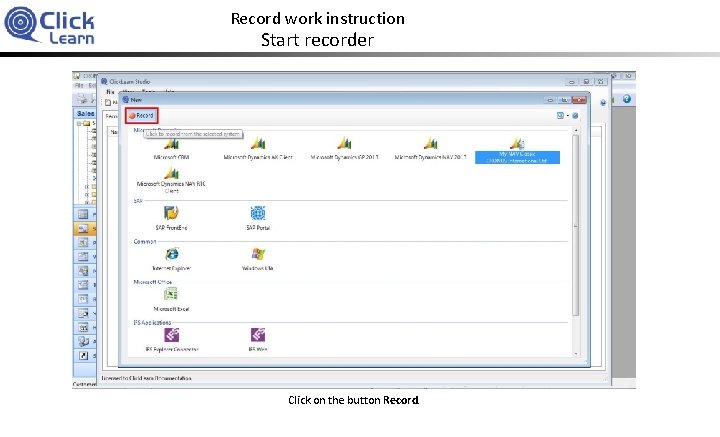
Task: Choose the SAP FrontEnd system icon
Action: click(171, 213)
